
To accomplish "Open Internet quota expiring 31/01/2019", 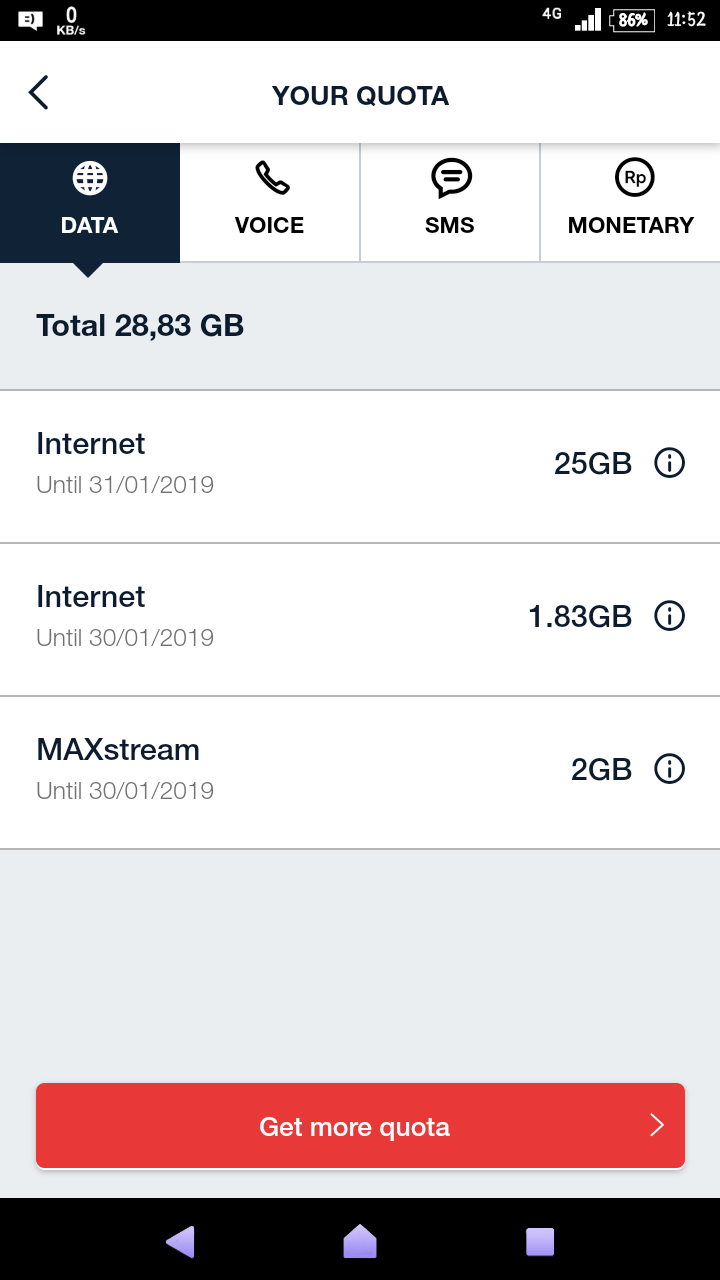I will (x=300, y=464).
